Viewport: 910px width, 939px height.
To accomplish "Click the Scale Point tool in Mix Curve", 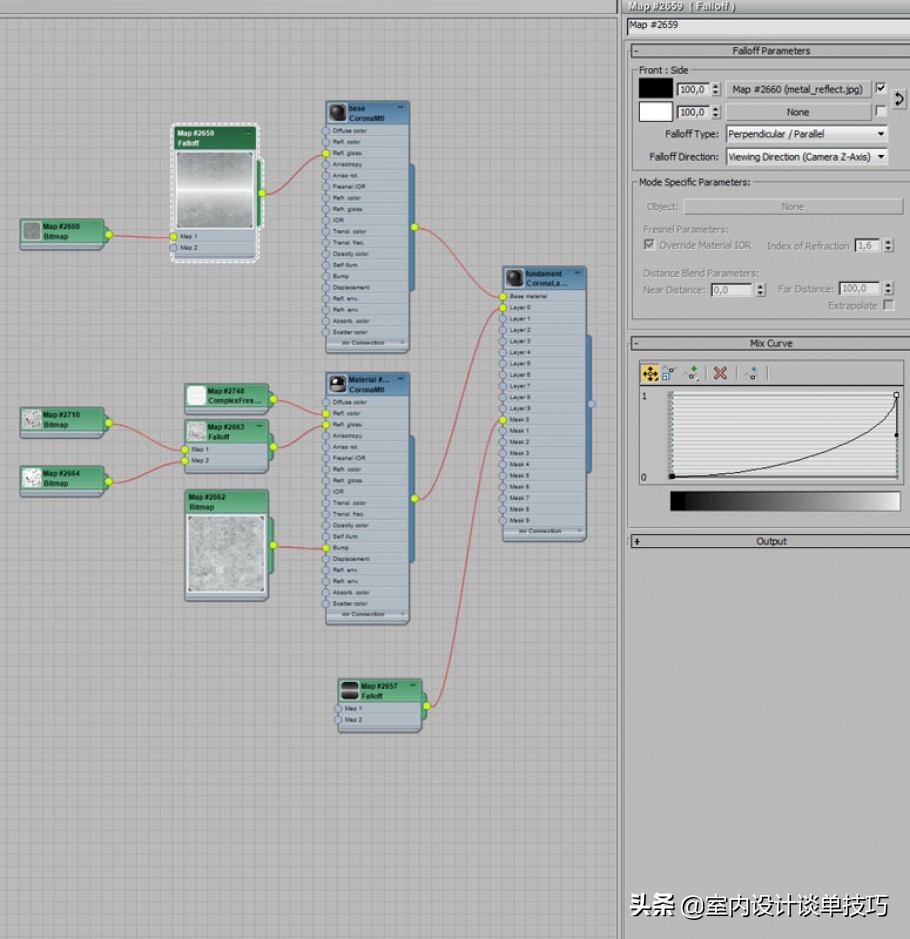I will 669,373.
